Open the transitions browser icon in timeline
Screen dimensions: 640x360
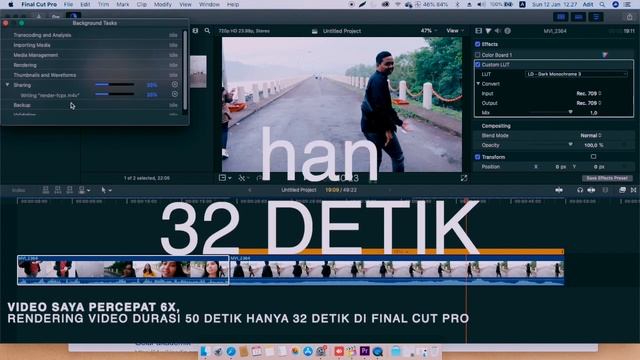pos(633,190)
